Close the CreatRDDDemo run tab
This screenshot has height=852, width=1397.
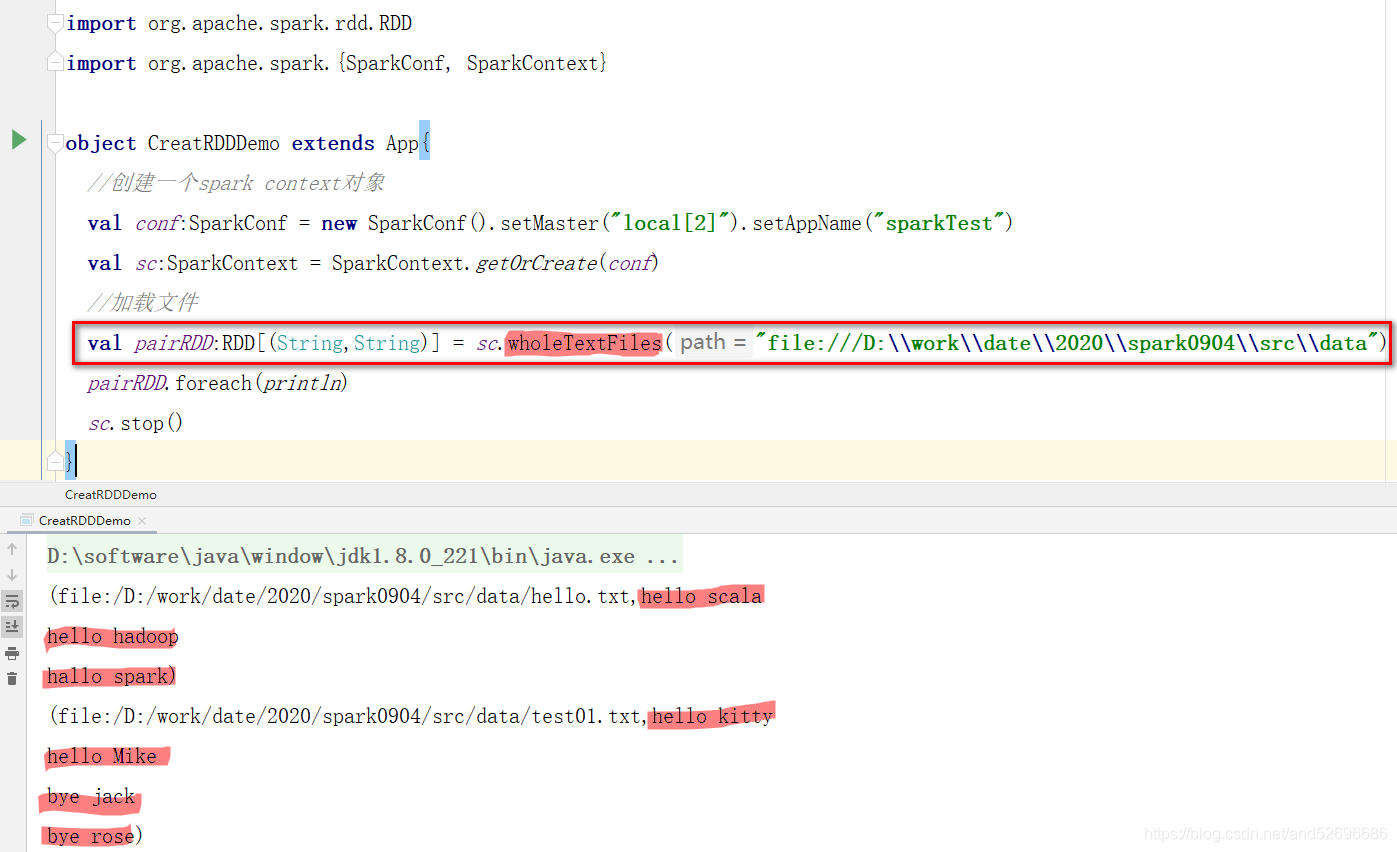point(142,521)
